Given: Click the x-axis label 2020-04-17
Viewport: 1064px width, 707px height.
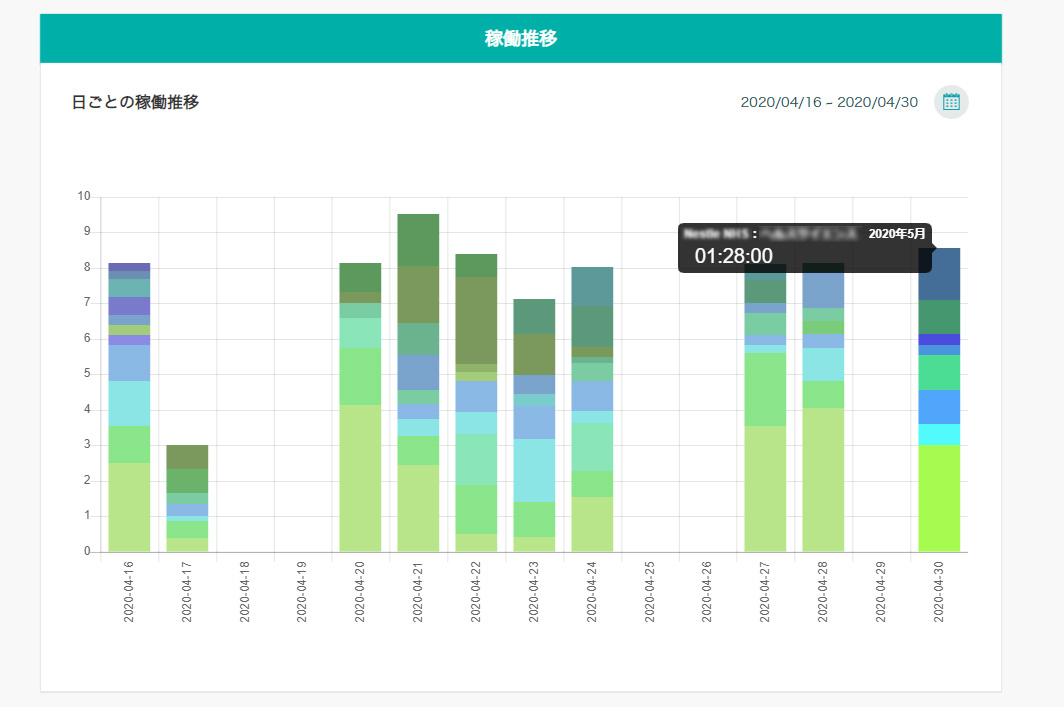Looking at the screenshot, I should 187,592.
